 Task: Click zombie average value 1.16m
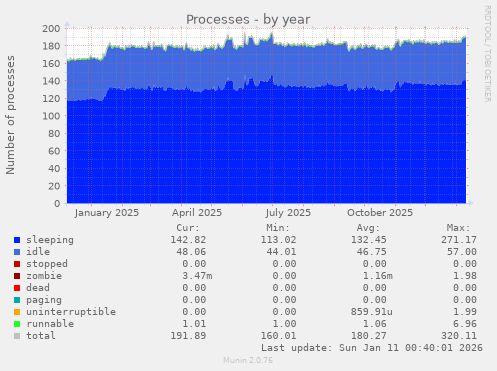pos(377,276)
